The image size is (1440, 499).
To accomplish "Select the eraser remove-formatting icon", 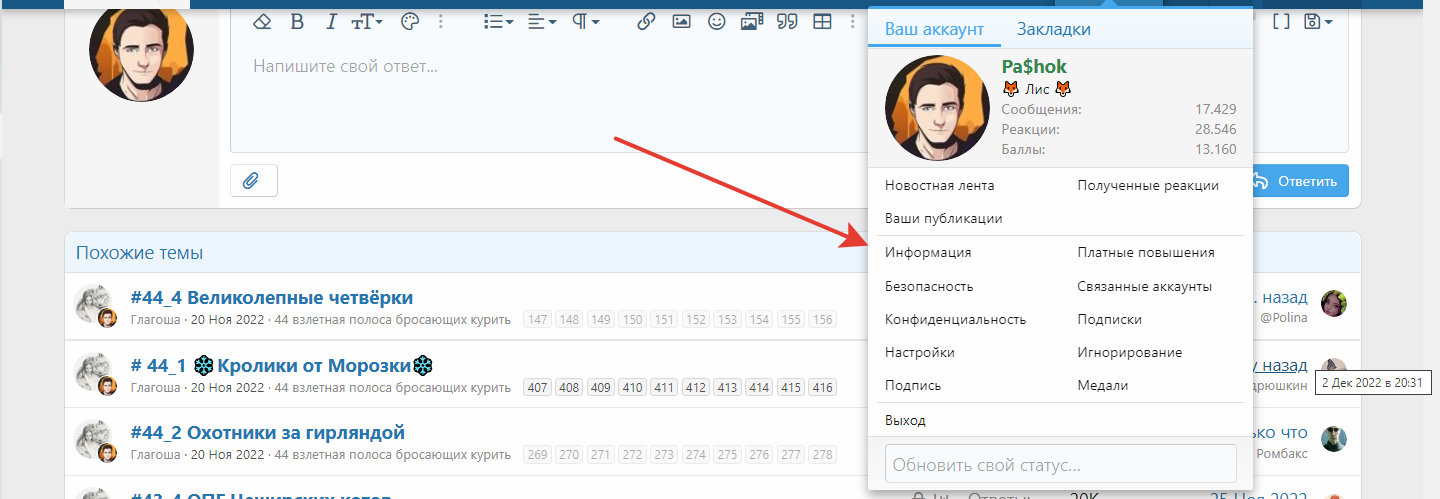I will [x=262, y=21].
